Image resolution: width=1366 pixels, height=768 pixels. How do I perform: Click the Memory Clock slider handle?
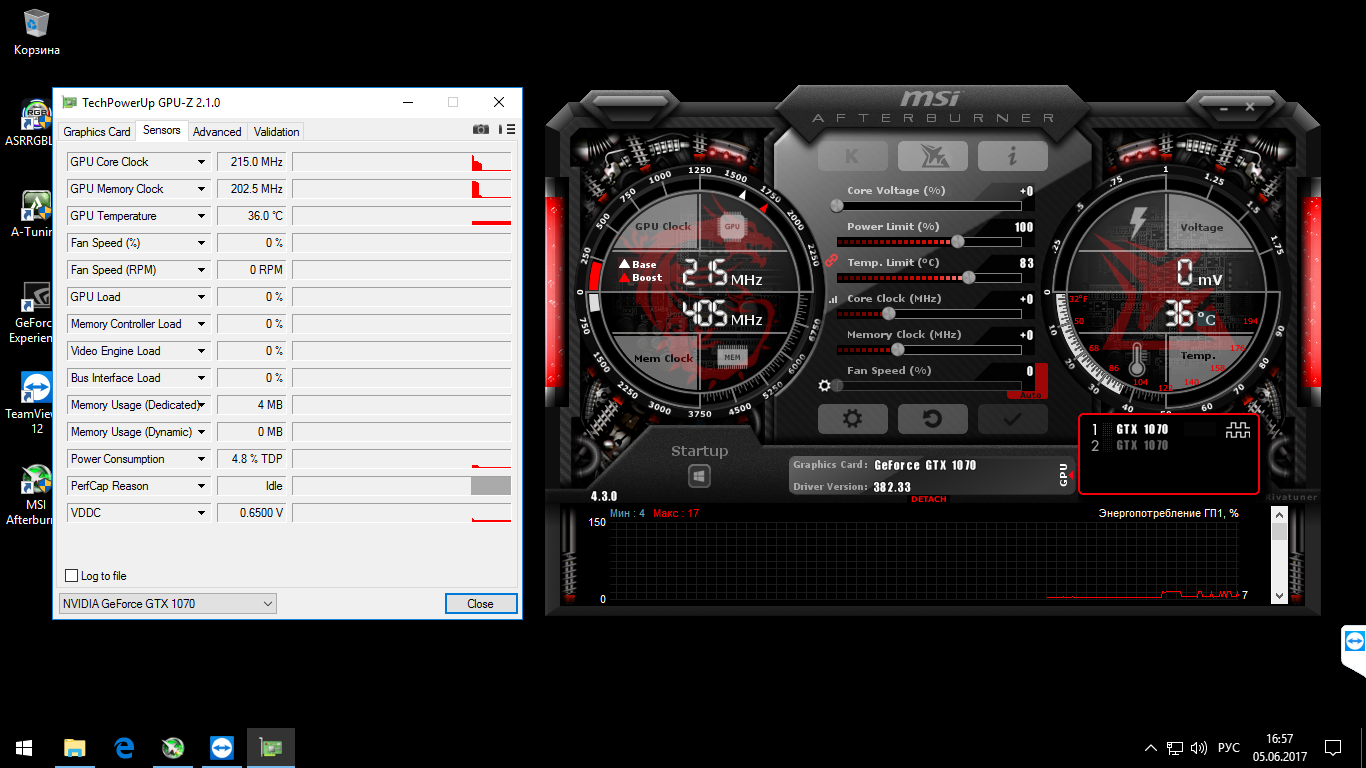click(897, 350)
